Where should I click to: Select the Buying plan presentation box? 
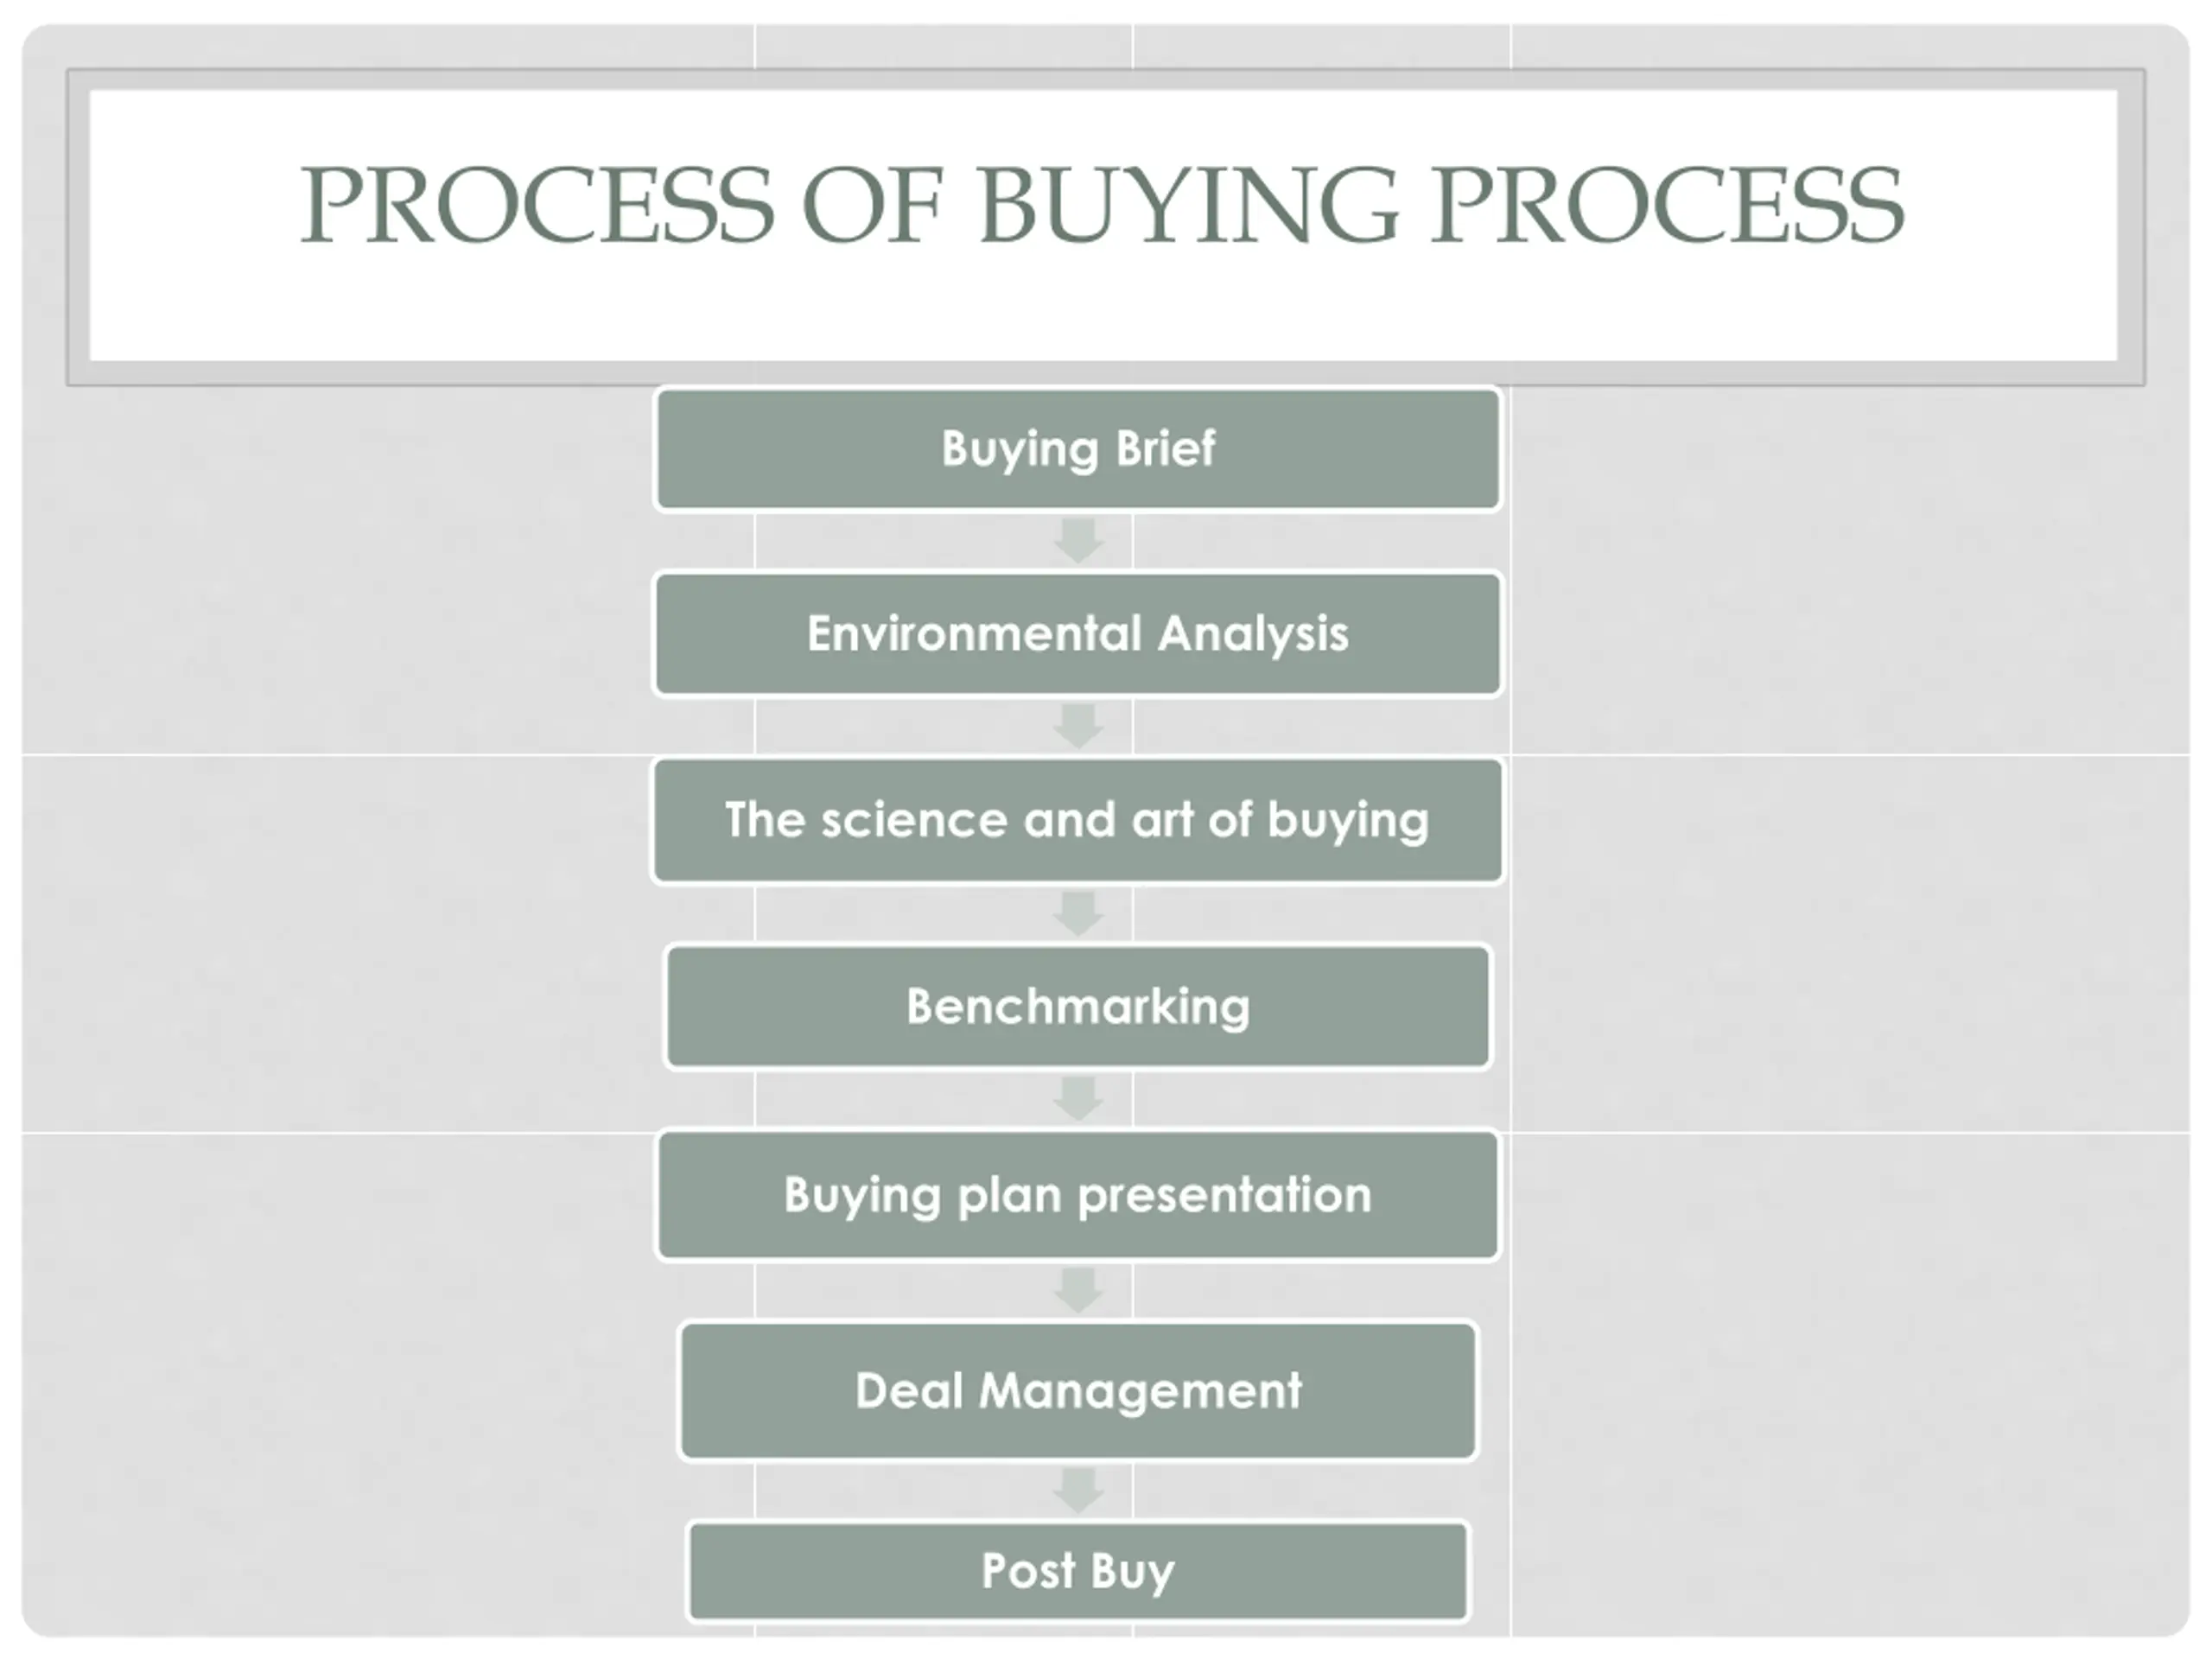[1077, 1195]
